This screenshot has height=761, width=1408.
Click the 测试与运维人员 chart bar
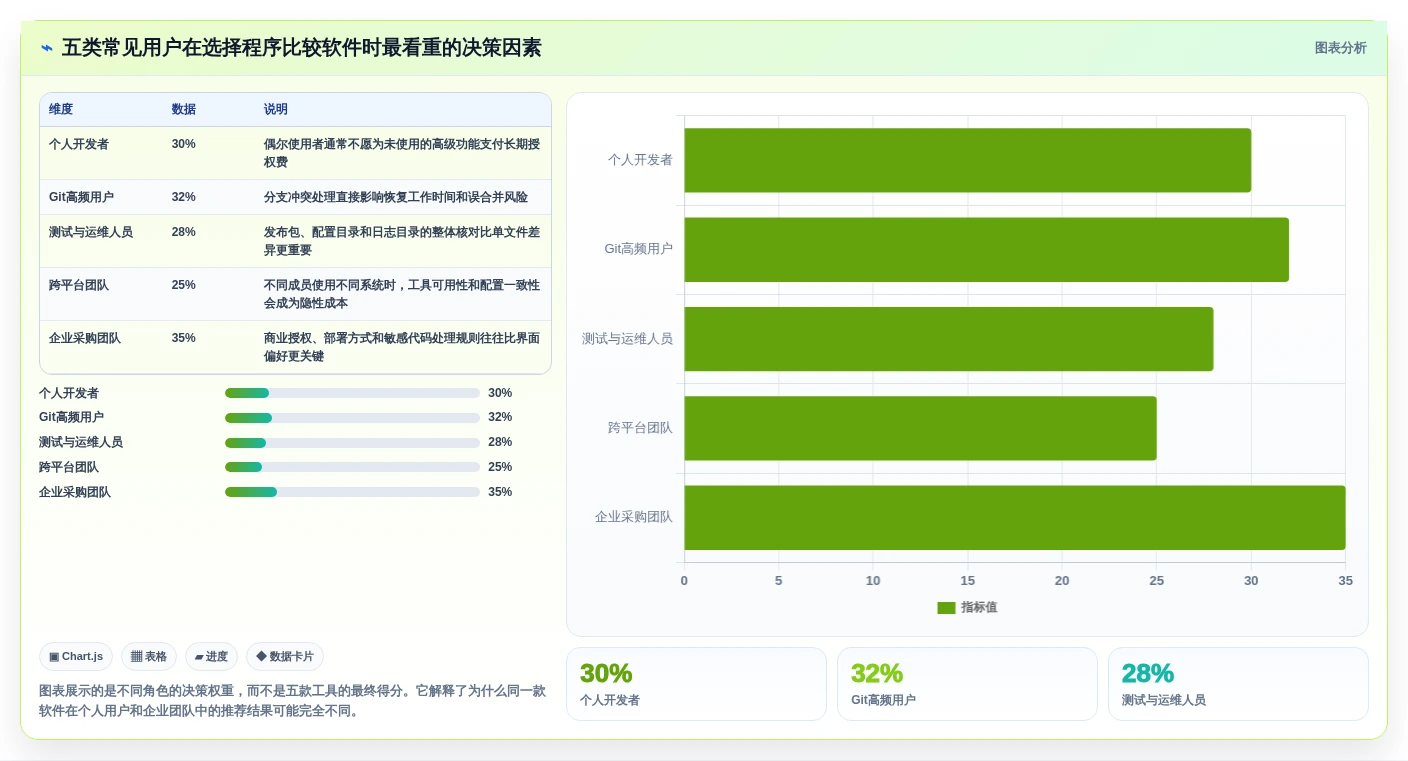tap(948, 339)
